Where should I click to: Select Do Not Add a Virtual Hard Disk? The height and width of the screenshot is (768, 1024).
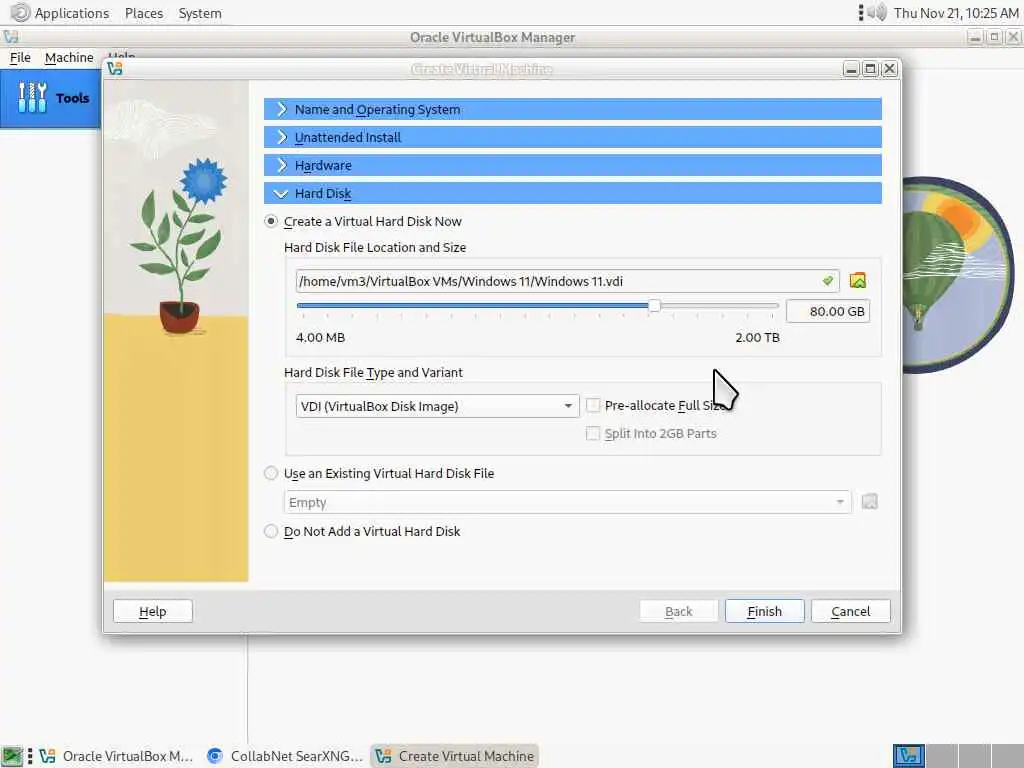tap(271, 532)
